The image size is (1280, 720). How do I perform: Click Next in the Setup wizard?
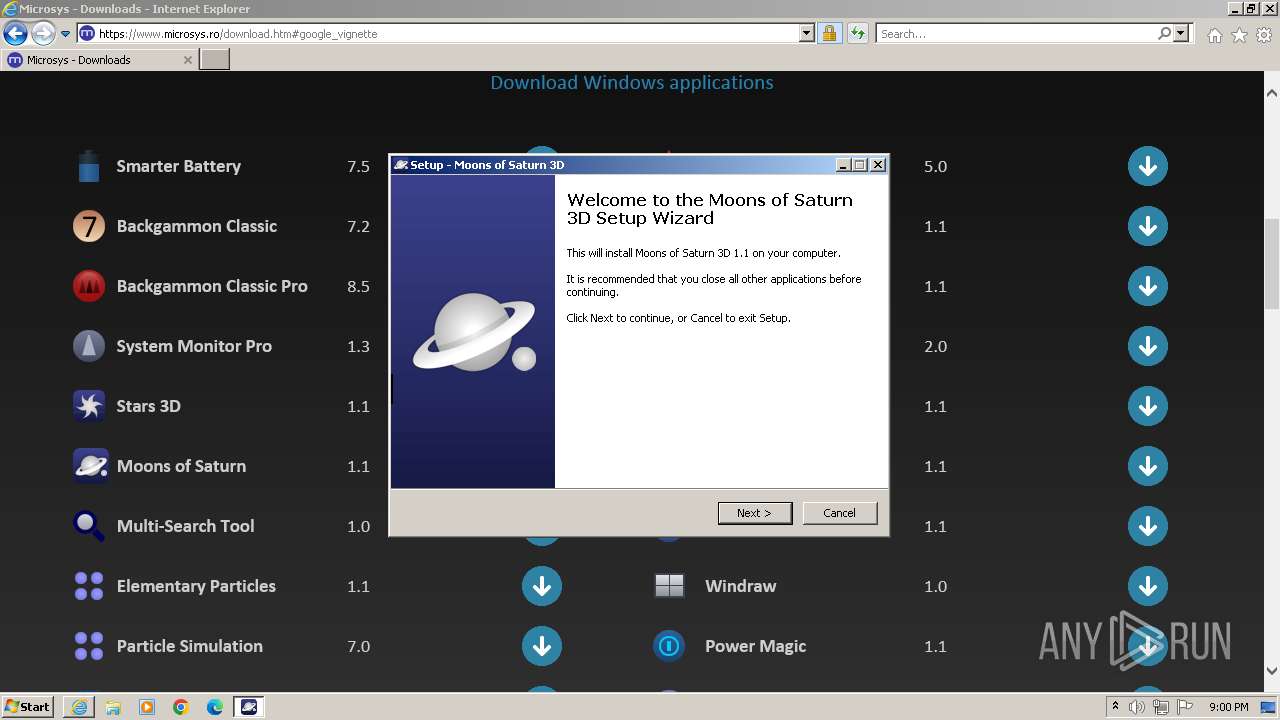[x=755, y=513]
